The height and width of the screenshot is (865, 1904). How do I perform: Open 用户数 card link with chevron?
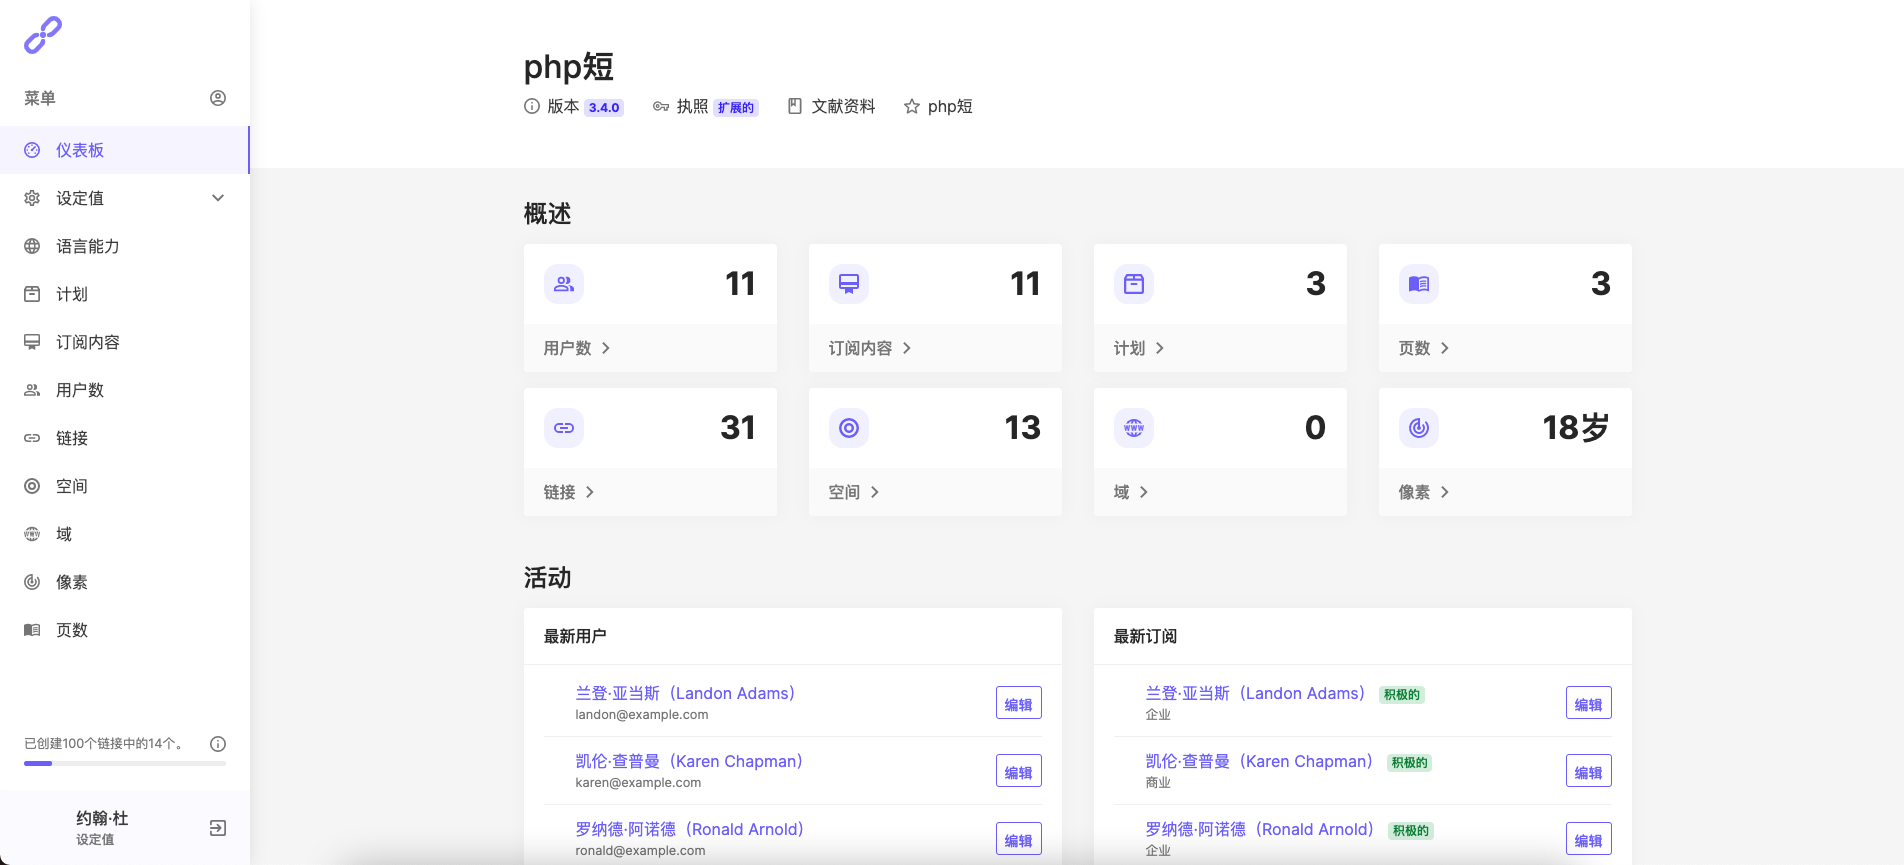(577, 348)
